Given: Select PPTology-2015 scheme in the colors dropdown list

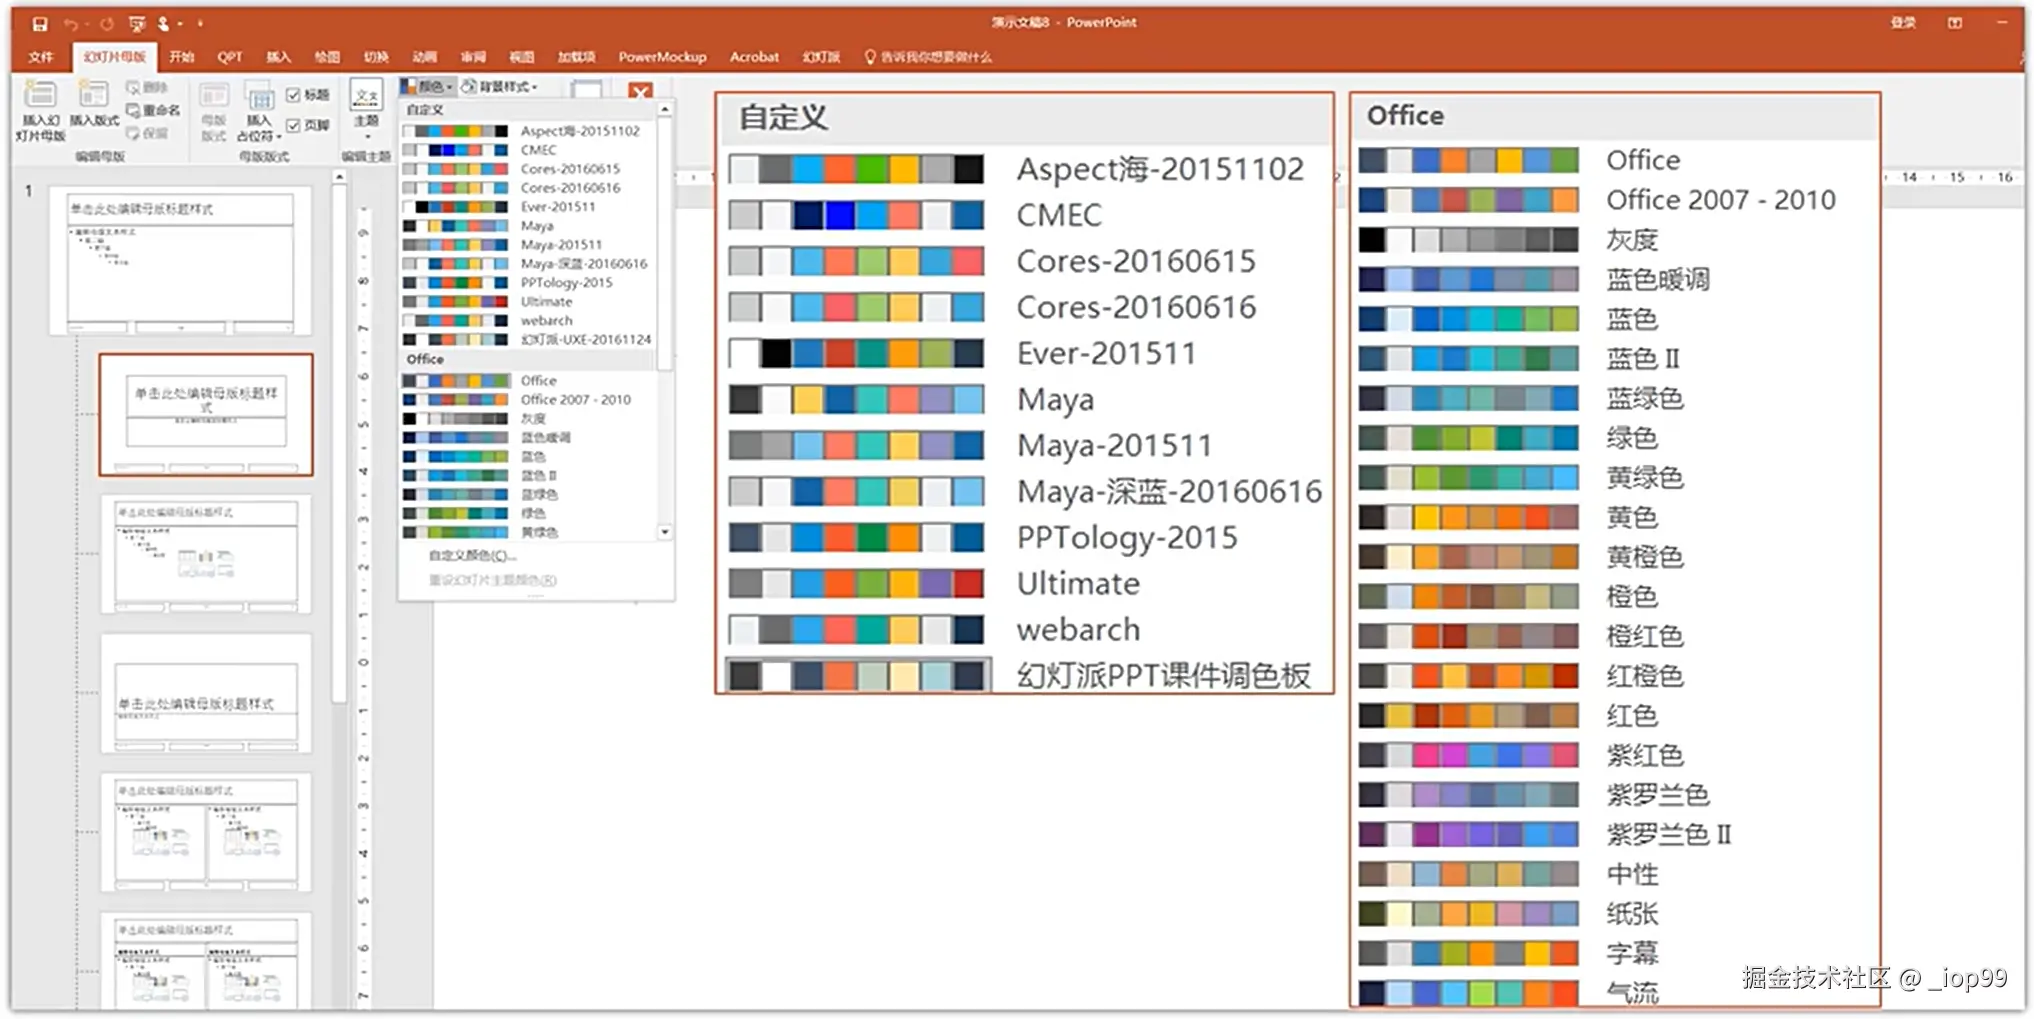Looking at the screenshot, I should click(x=529, y=283).
